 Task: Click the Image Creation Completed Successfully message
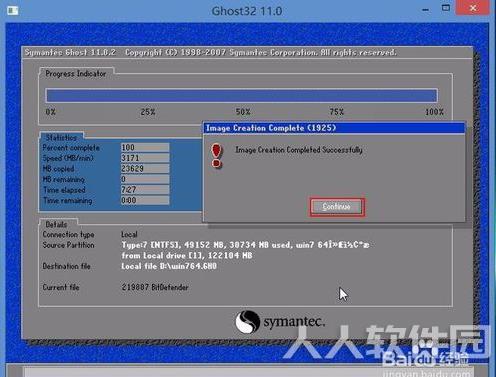[x=299, y=150]
